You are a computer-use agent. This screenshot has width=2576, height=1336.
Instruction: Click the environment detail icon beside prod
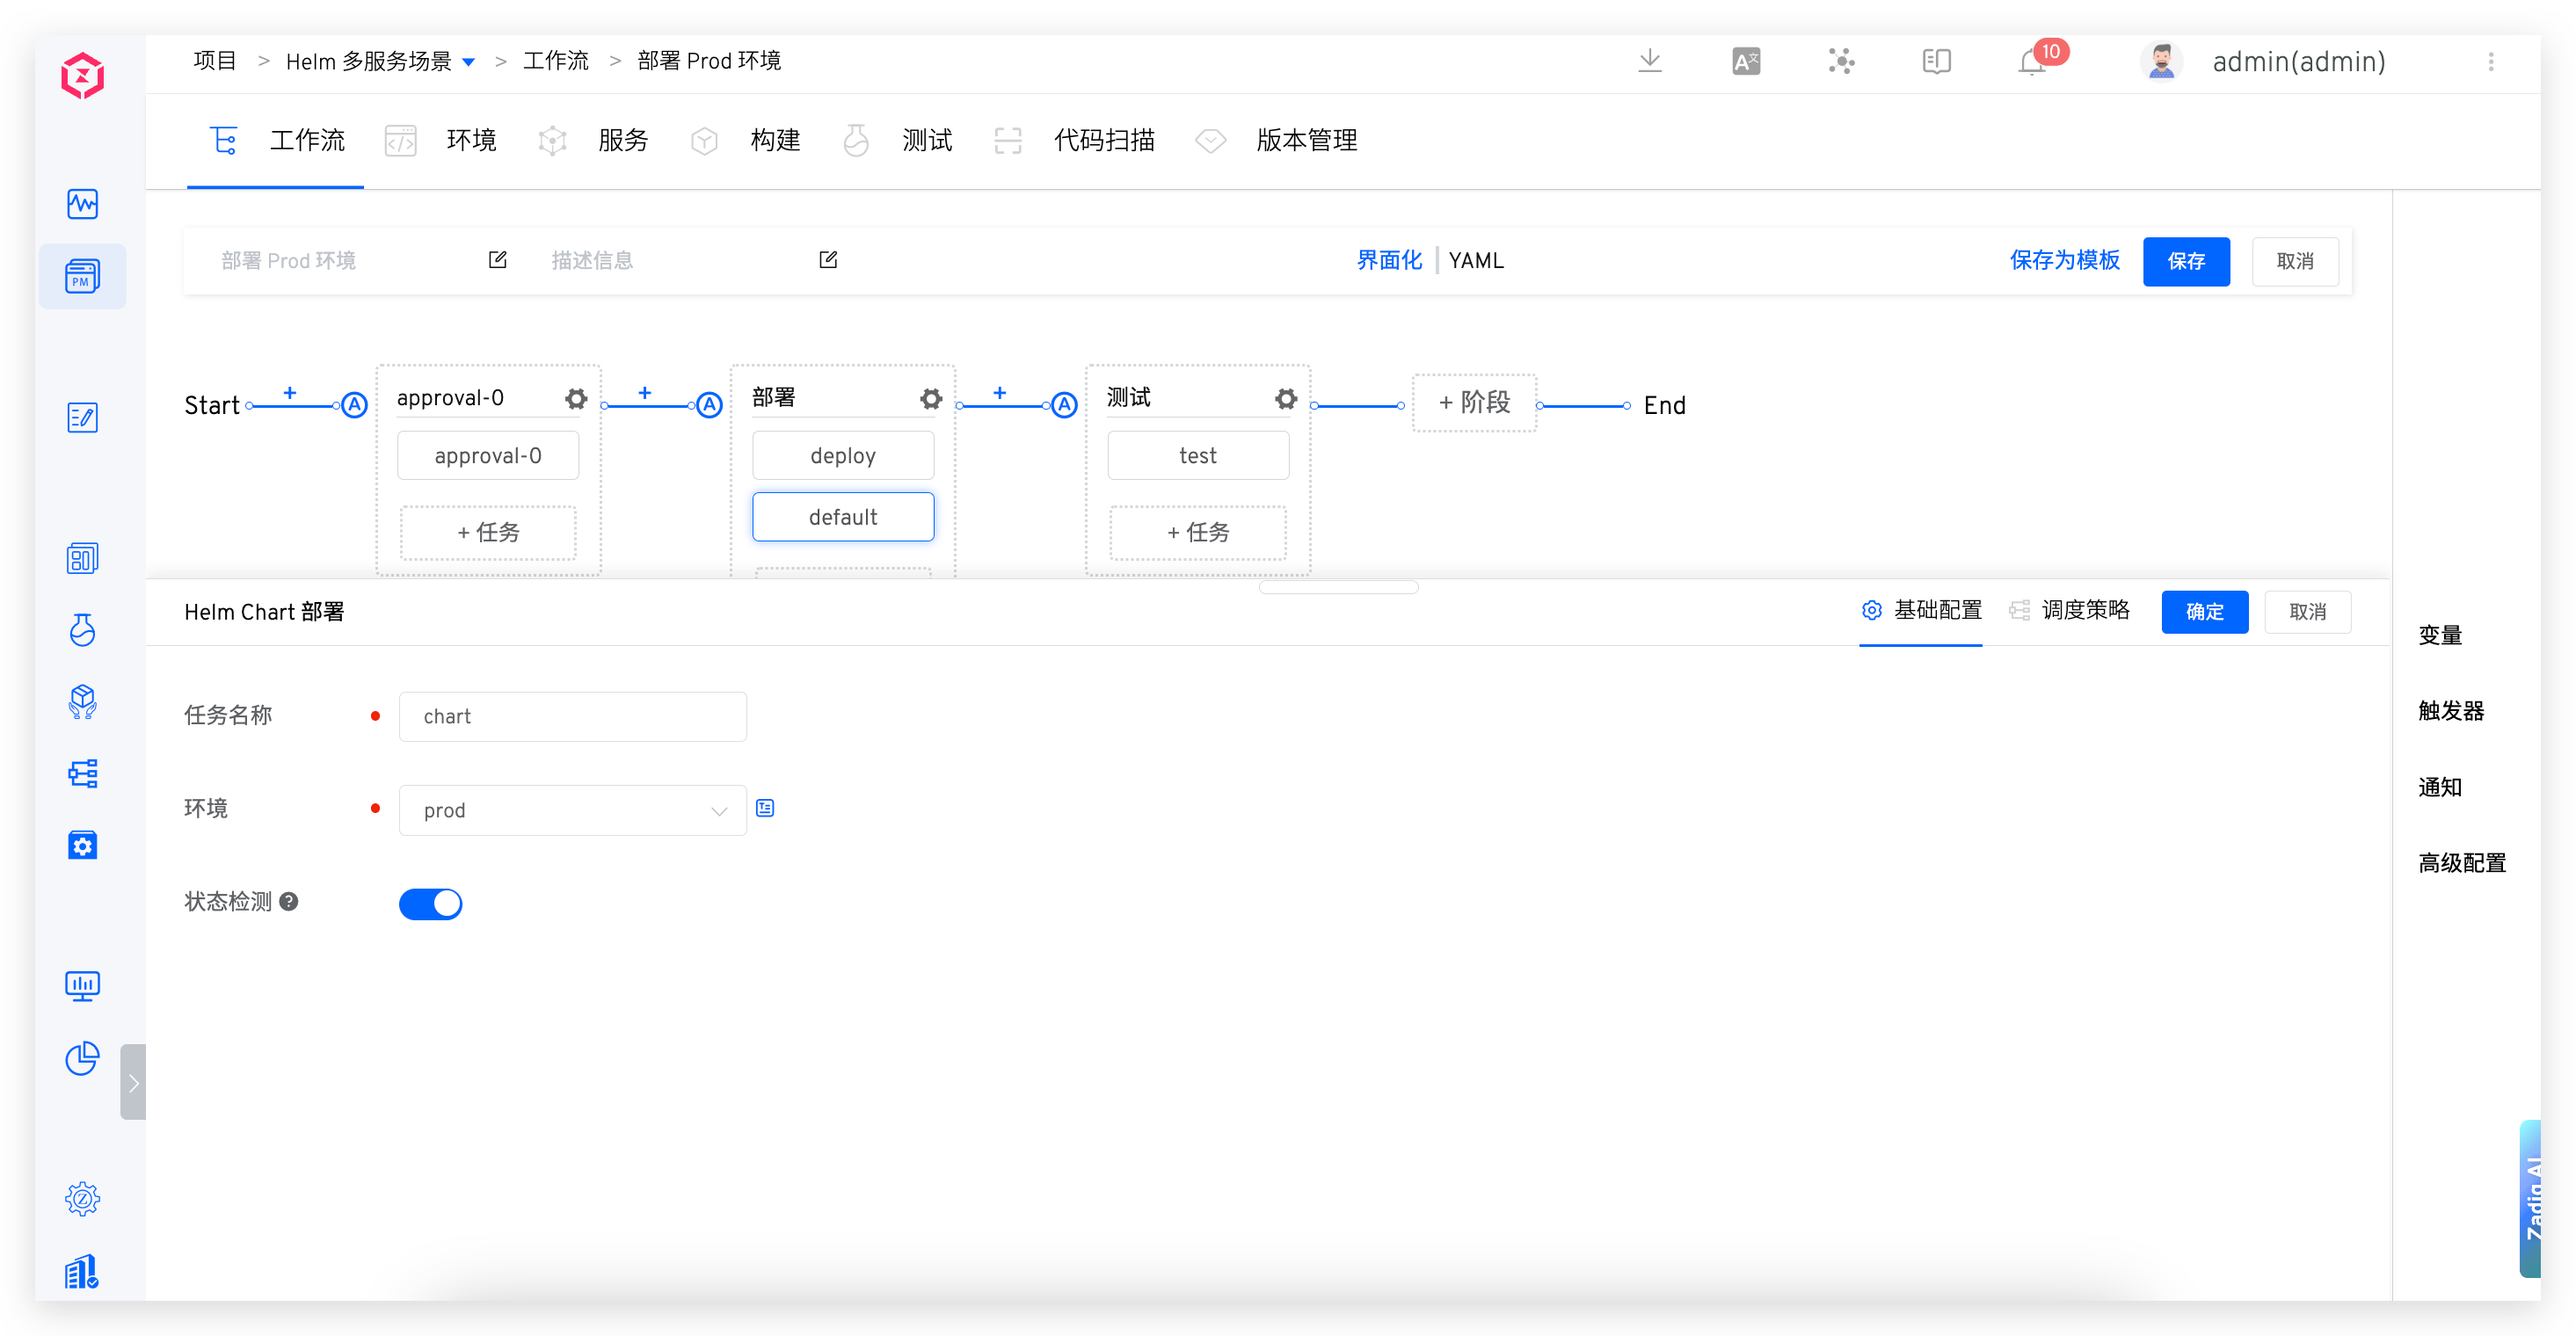click(x=765, y=808)
